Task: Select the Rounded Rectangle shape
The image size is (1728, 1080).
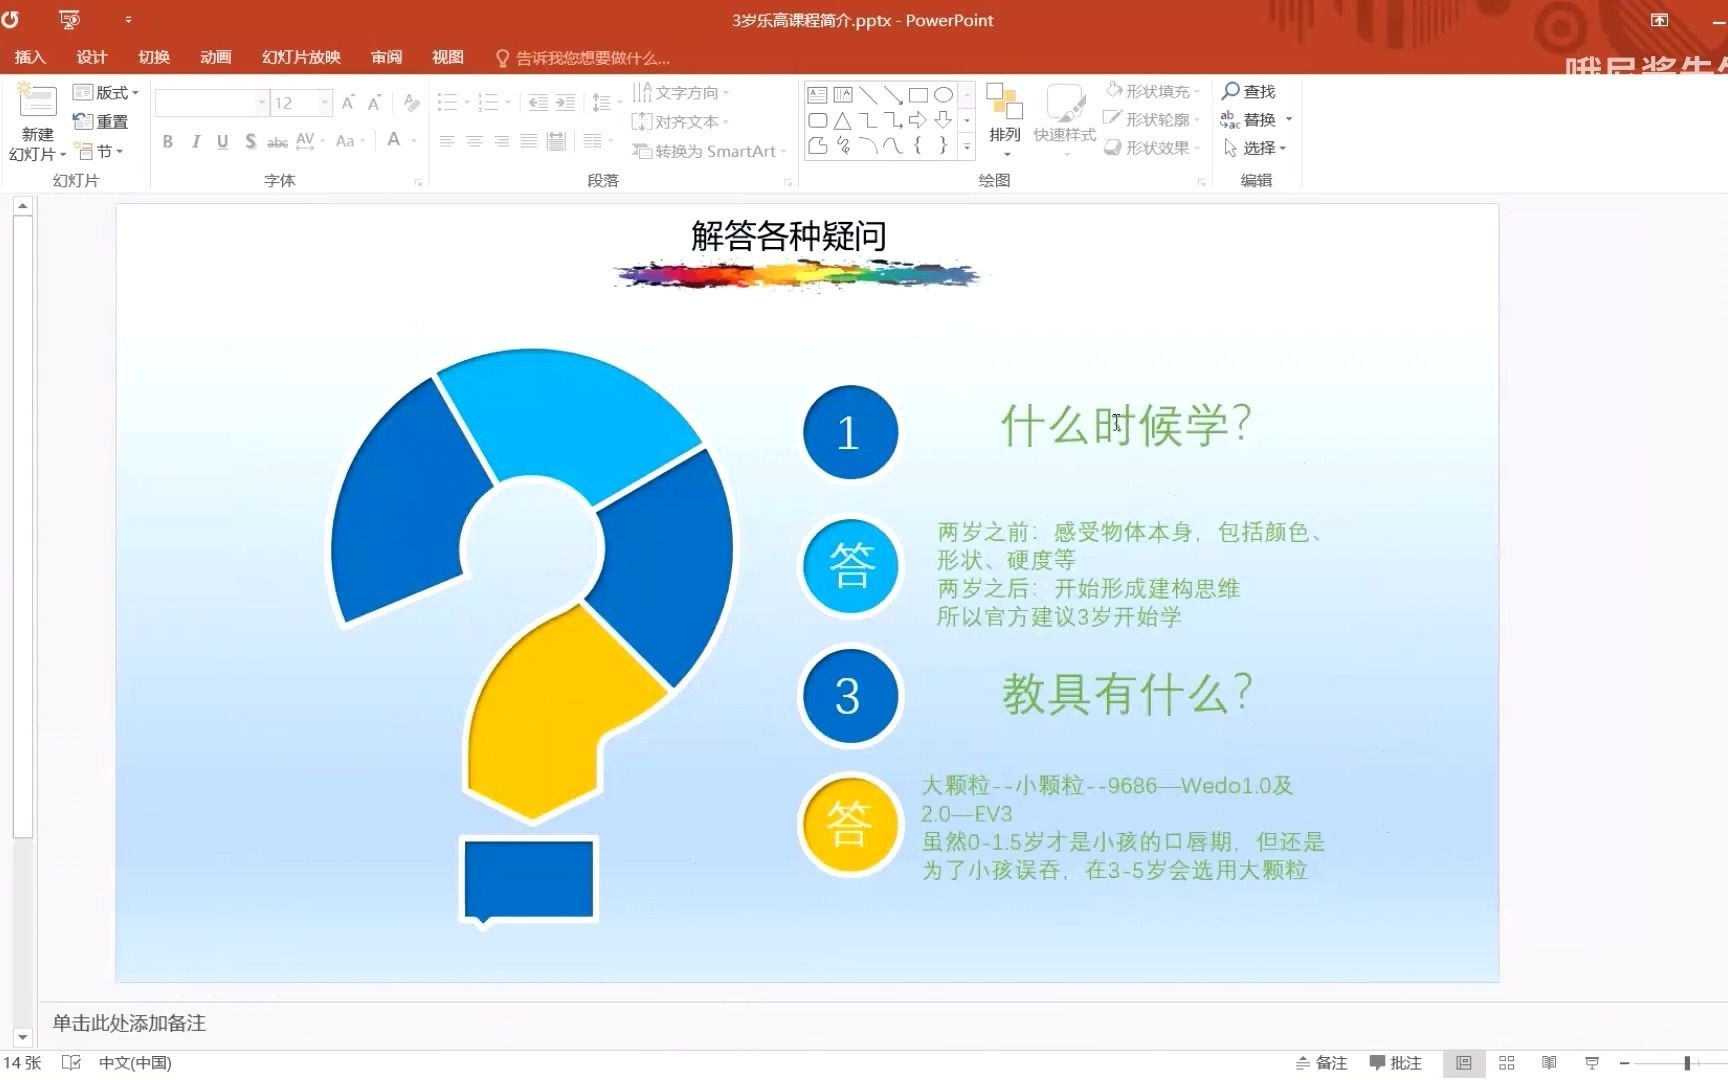Action: (817, 120)
